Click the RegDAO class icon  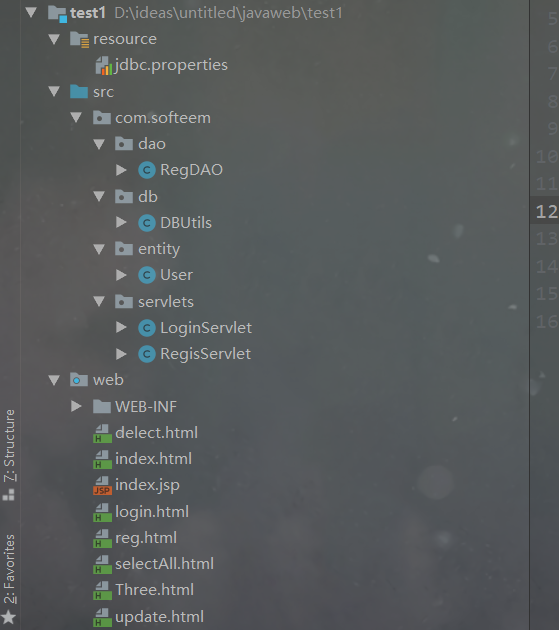[x=147, y=170]
